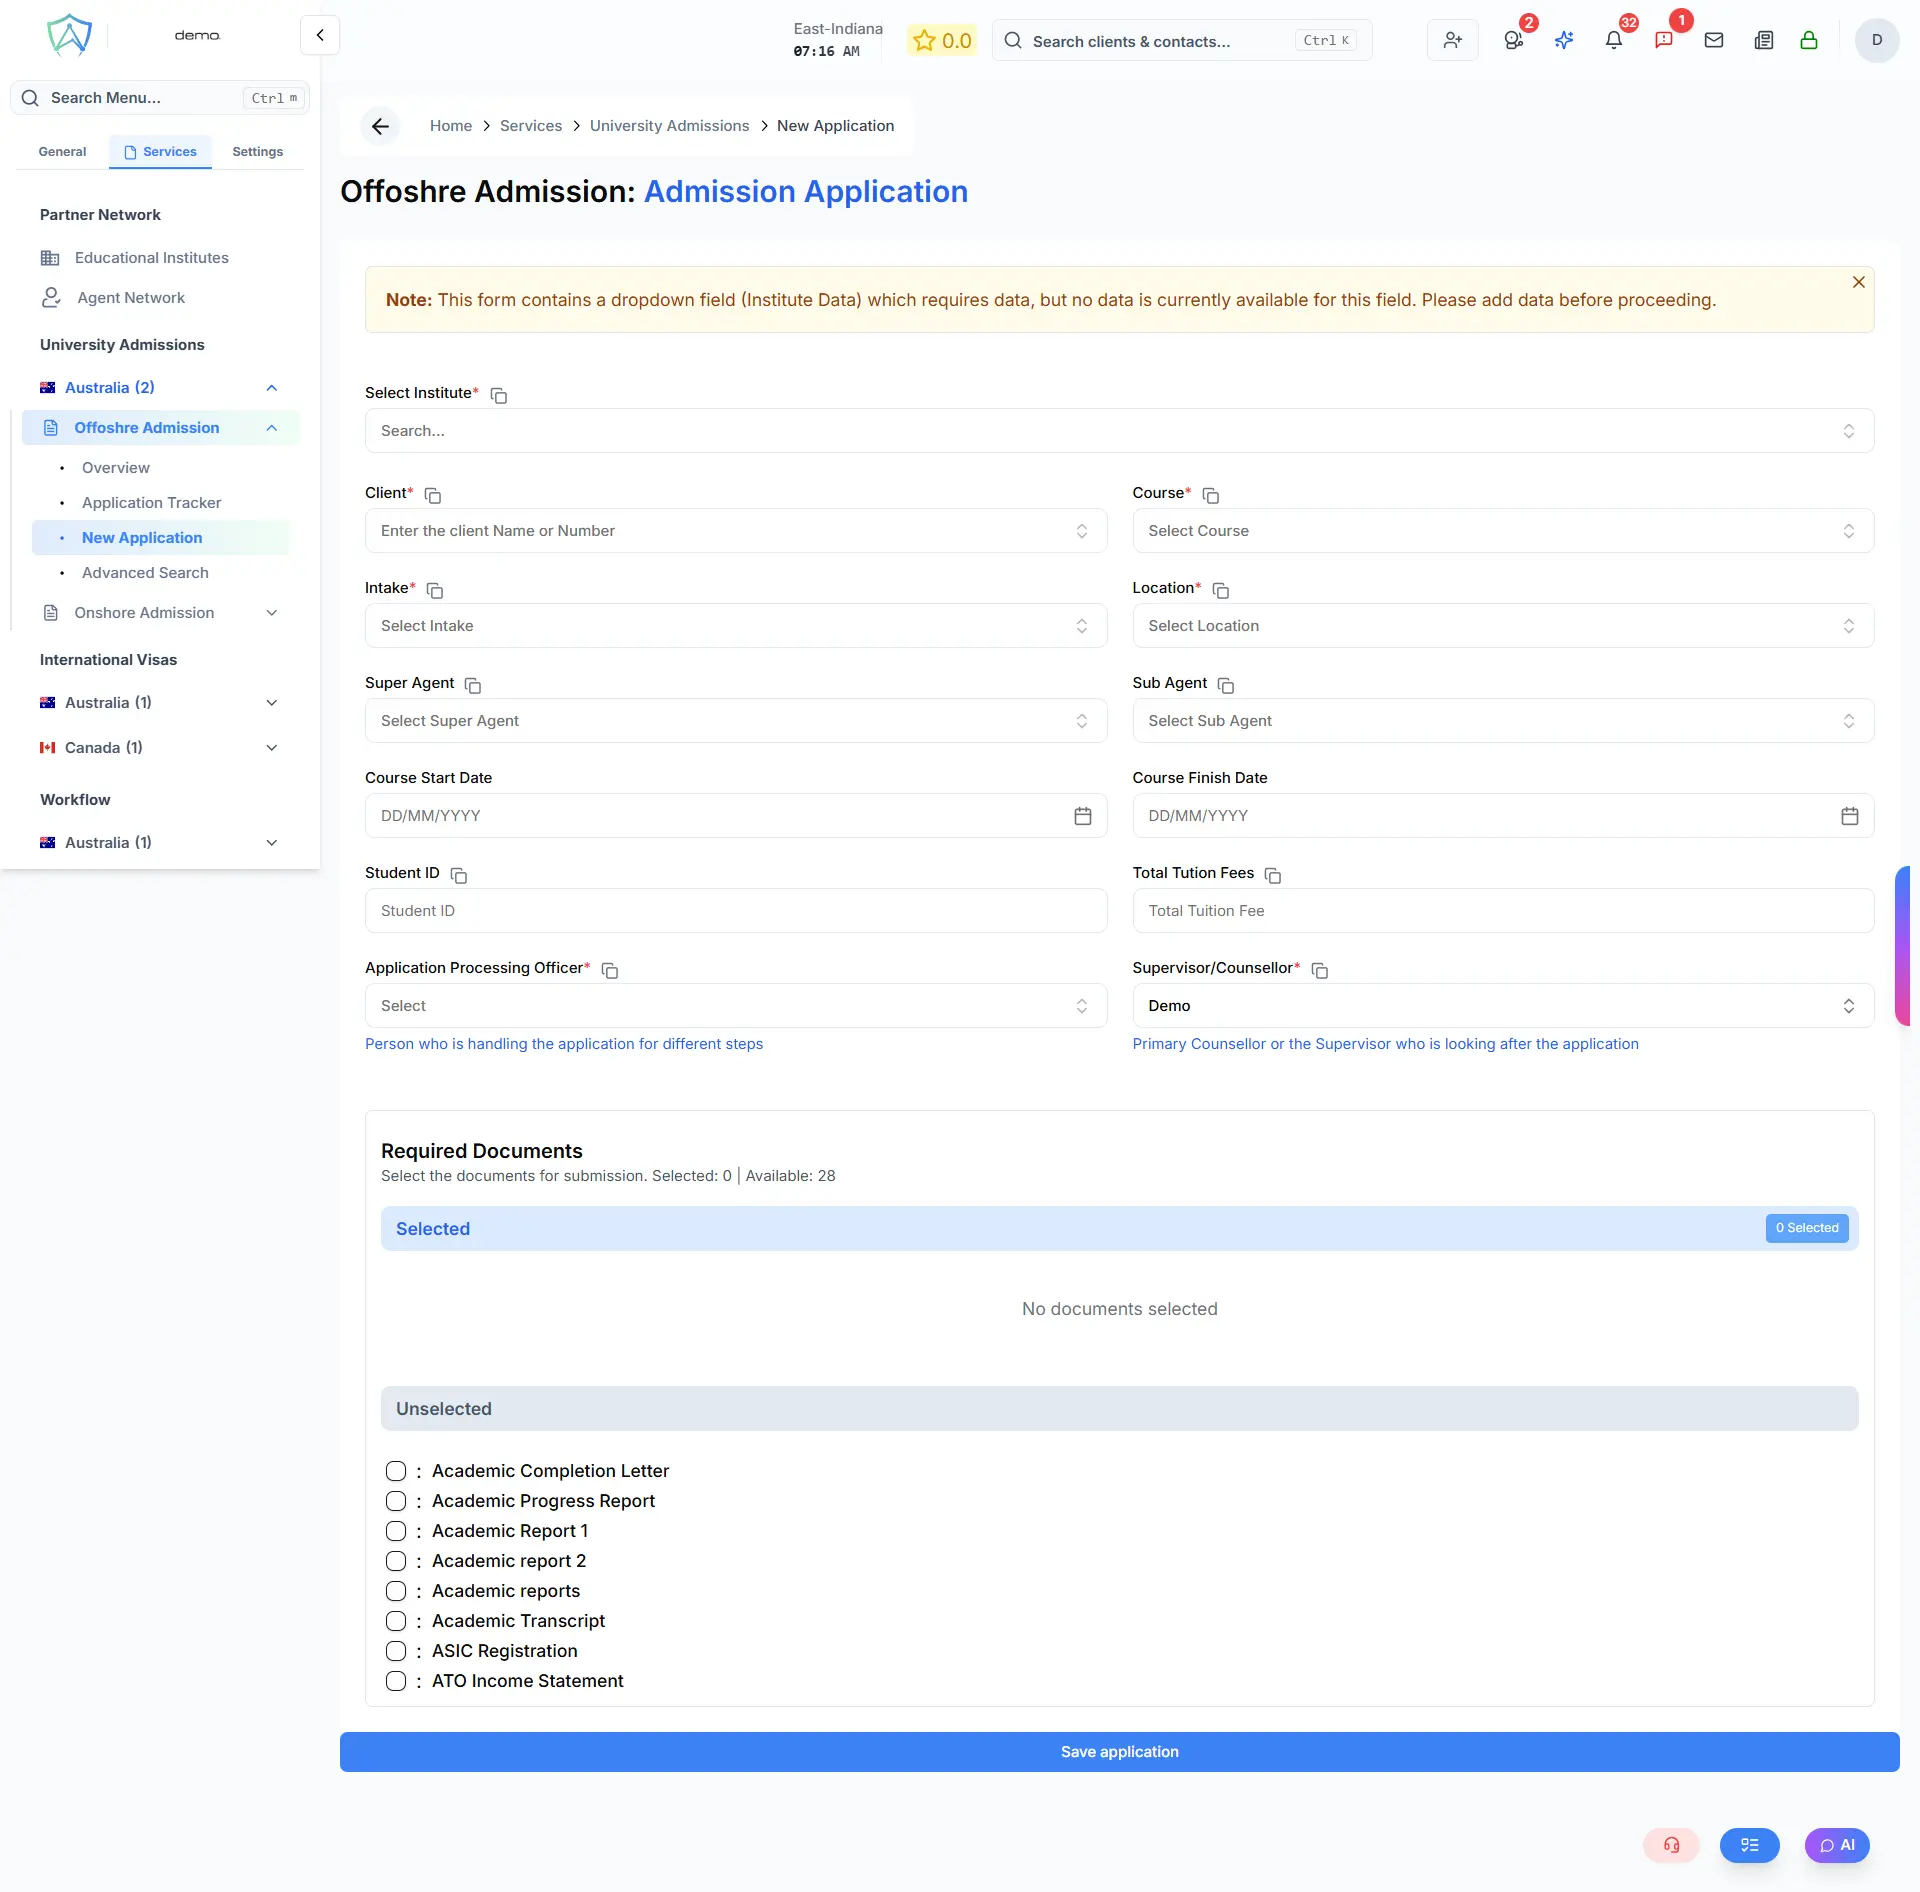This screenshot has height=1892, width=1920.
Task: Switch to the Settings tab
Action: pyautogui.click(x=257, y=151)
